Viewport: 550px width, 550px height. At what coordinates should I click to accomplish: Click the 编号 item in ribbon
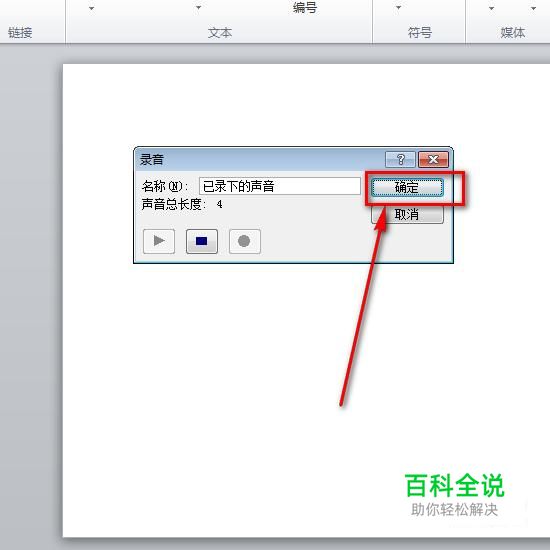click(305, 7)
